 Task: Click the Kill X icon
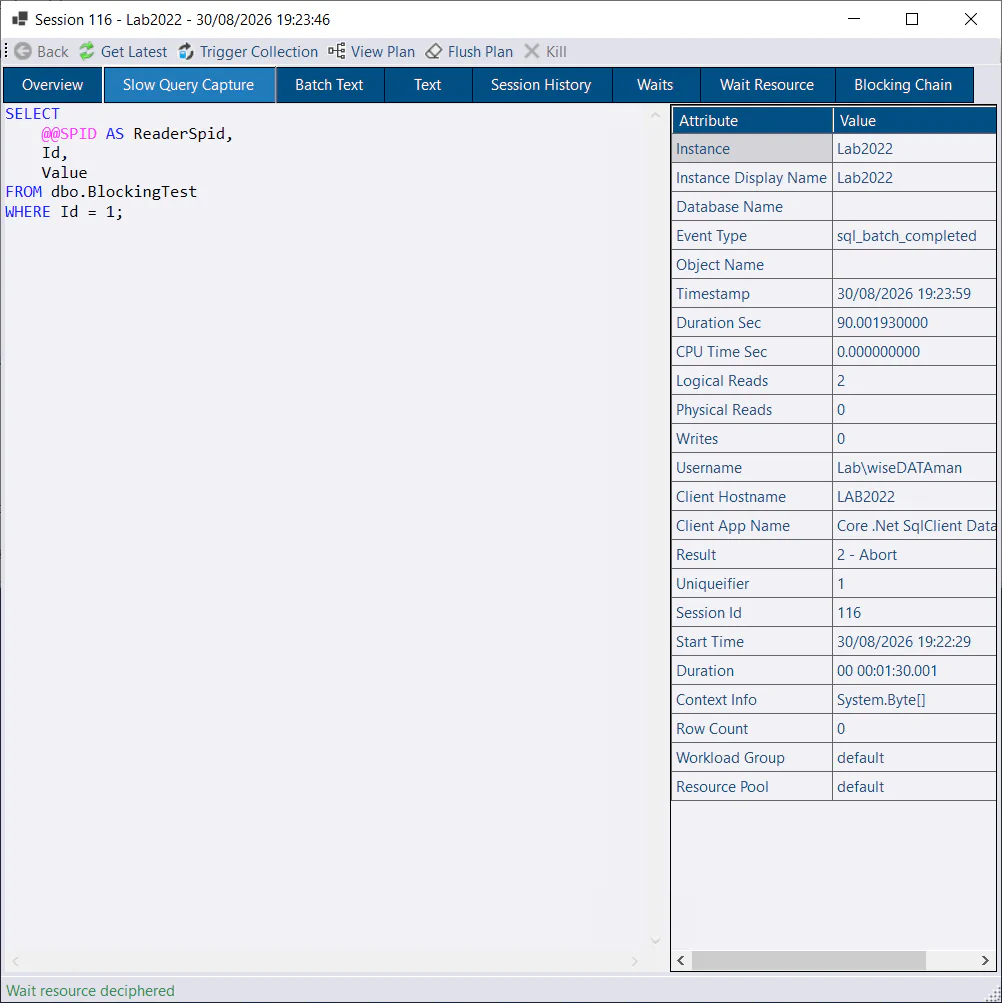pos(532,51)
